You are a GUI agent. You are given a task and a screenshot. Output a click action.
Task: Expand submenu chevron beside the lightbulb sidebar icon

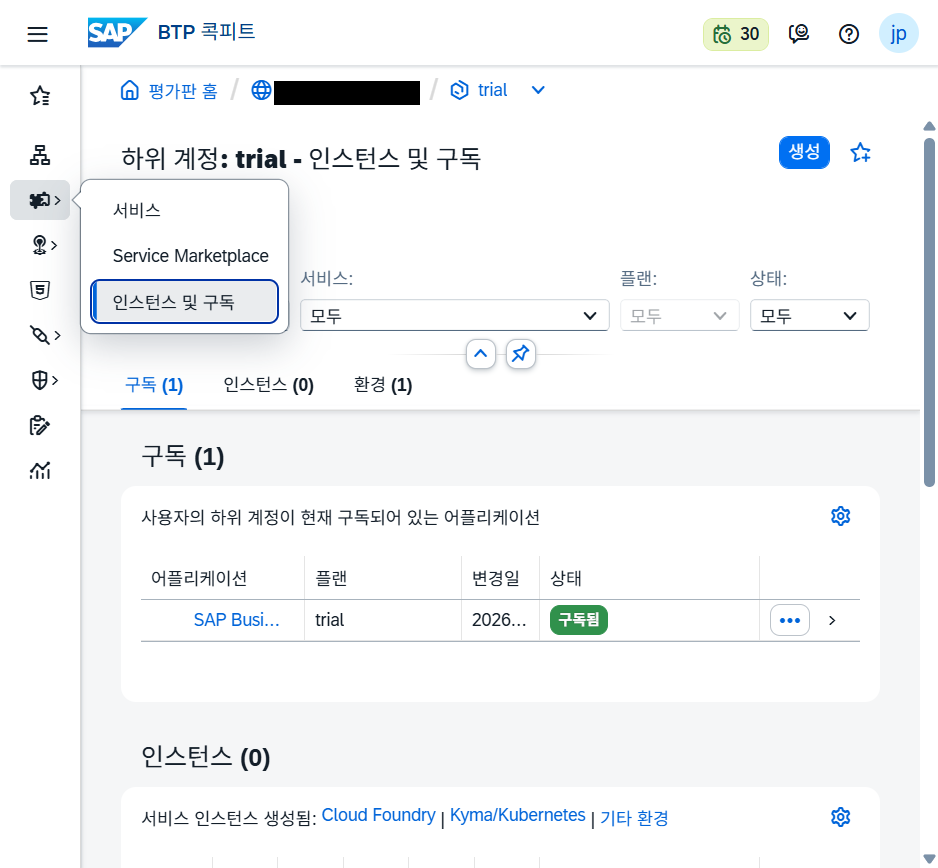54,245
